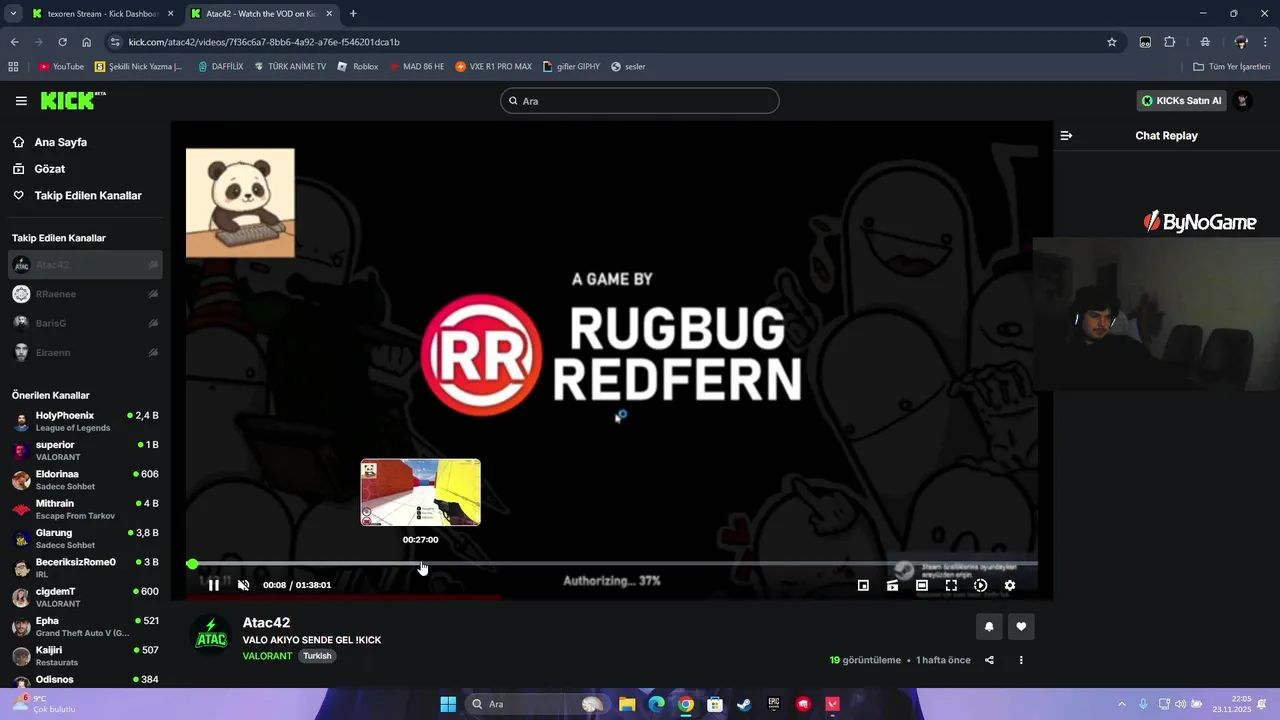Open a new browser tab
The height and width of the screenshot is (720, 1280).
(353, 14)
